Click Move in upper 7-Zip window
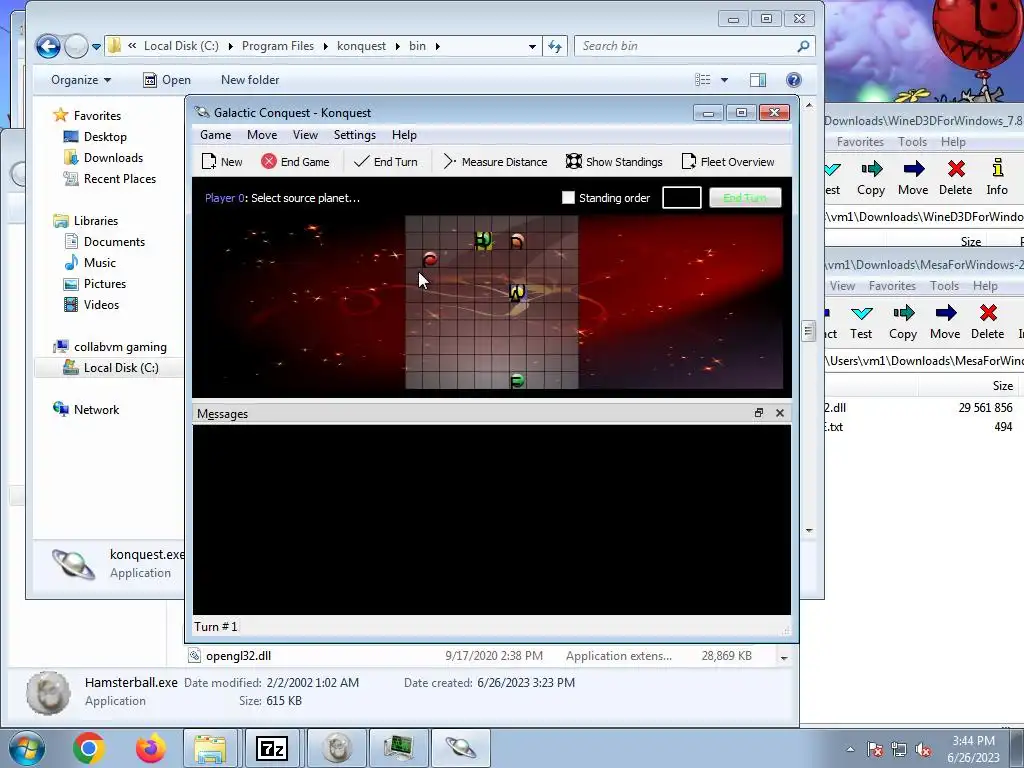1024x768 pixels. pos(913,178)
